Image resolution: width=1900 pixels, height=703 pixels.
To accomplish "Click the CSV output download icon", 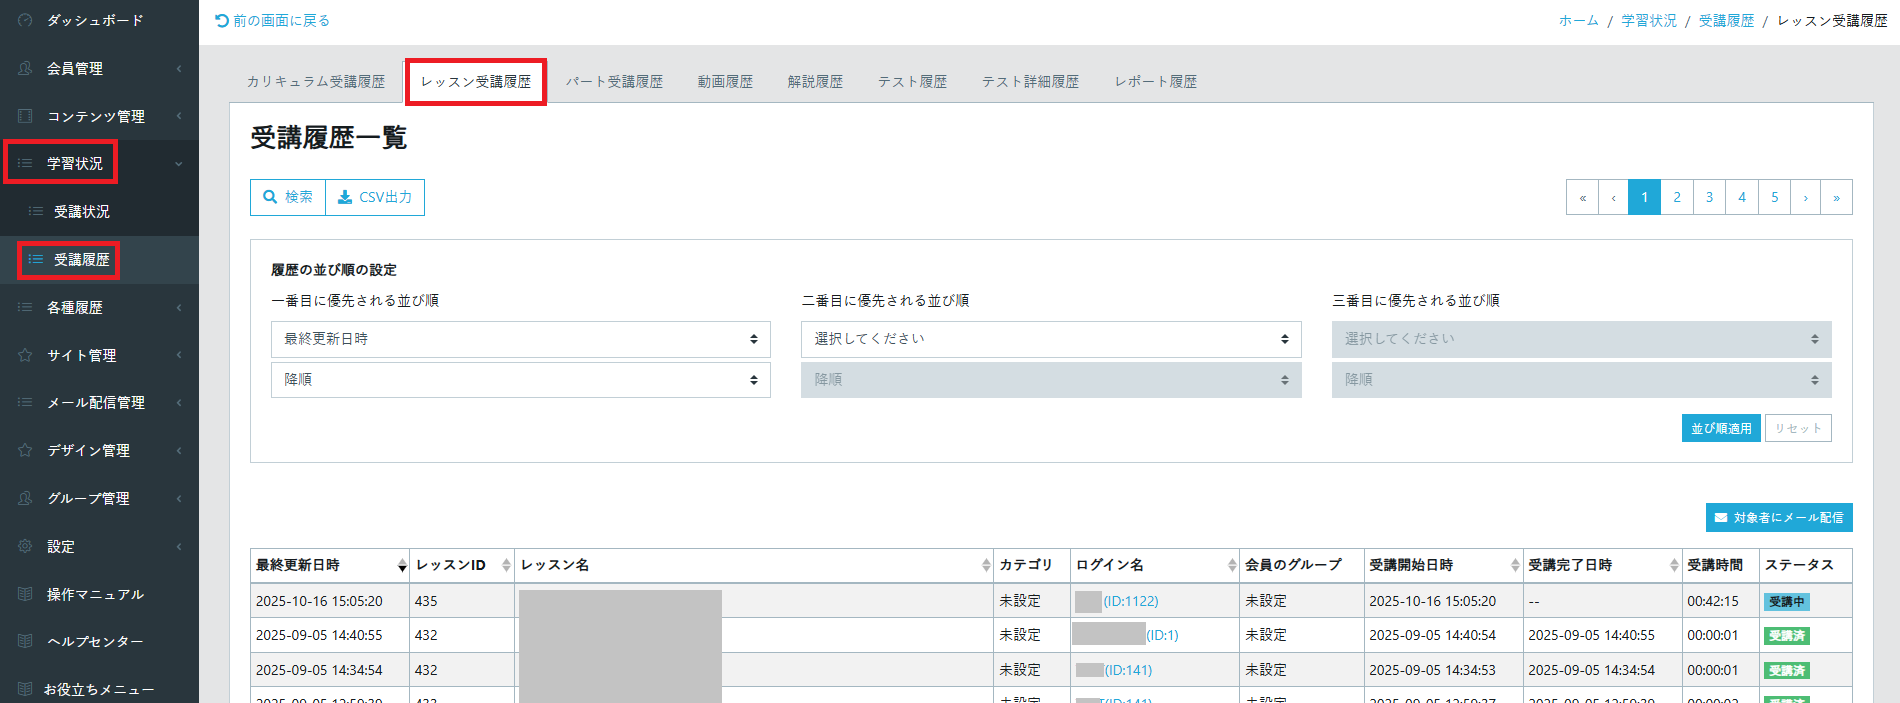I will click(x=345, y=197).
